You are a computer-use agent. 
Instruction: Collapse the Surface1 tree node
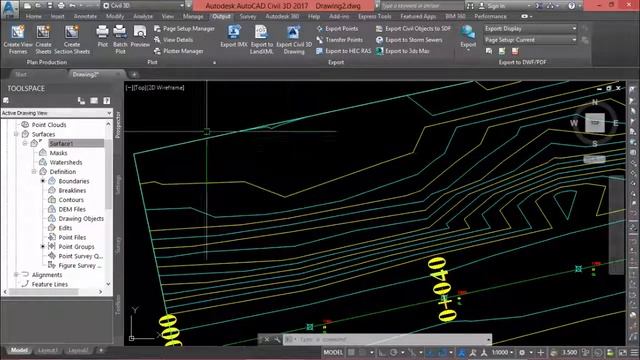click(25, 143)
